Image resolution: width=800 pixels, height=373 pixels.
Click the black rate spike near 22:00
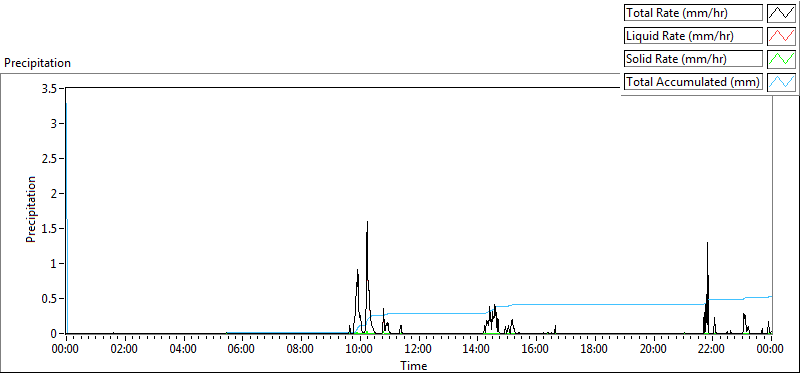[708, 243]
